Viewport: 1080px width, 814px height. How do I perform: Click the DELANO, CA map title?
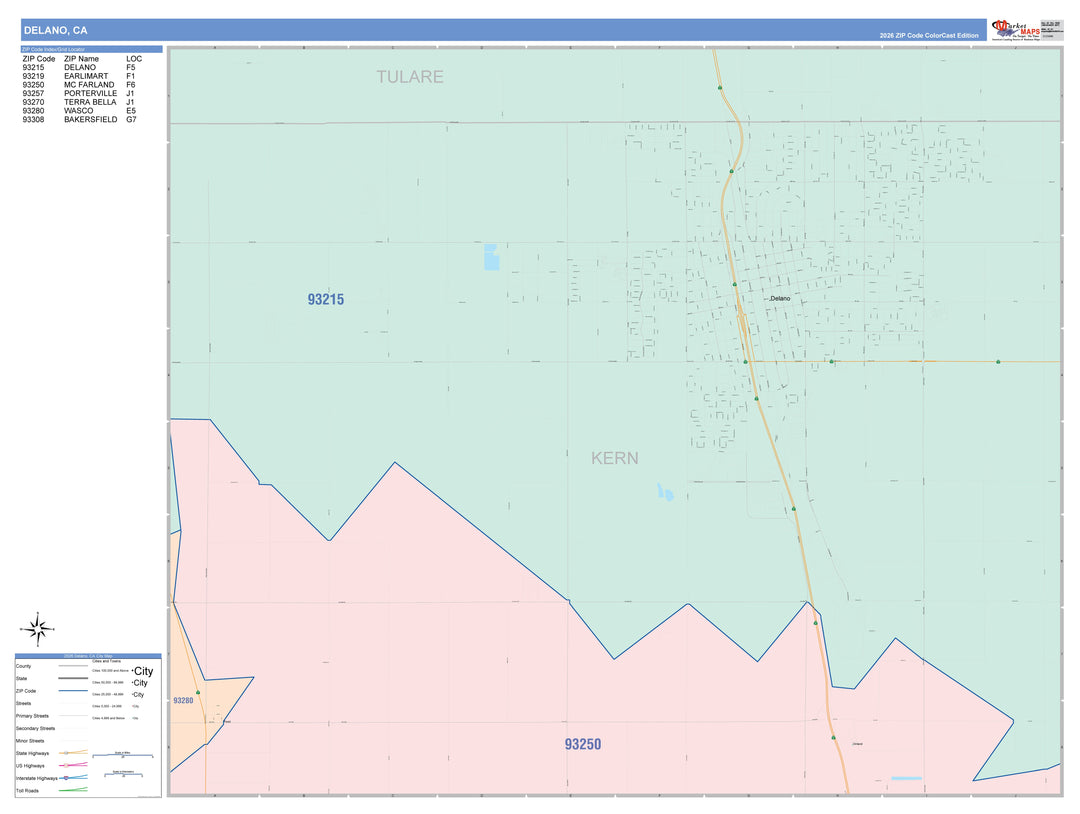[x=56, y=30]
